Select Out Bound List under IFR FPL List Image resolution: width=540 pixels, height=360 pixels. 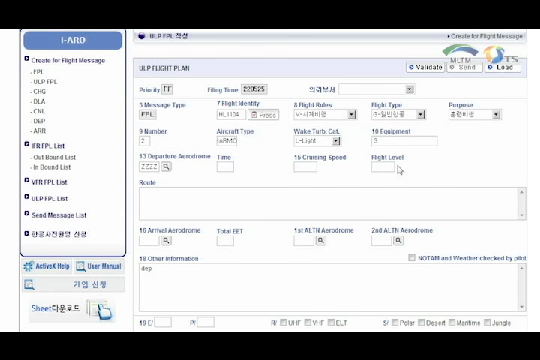(x=54, y=157)
